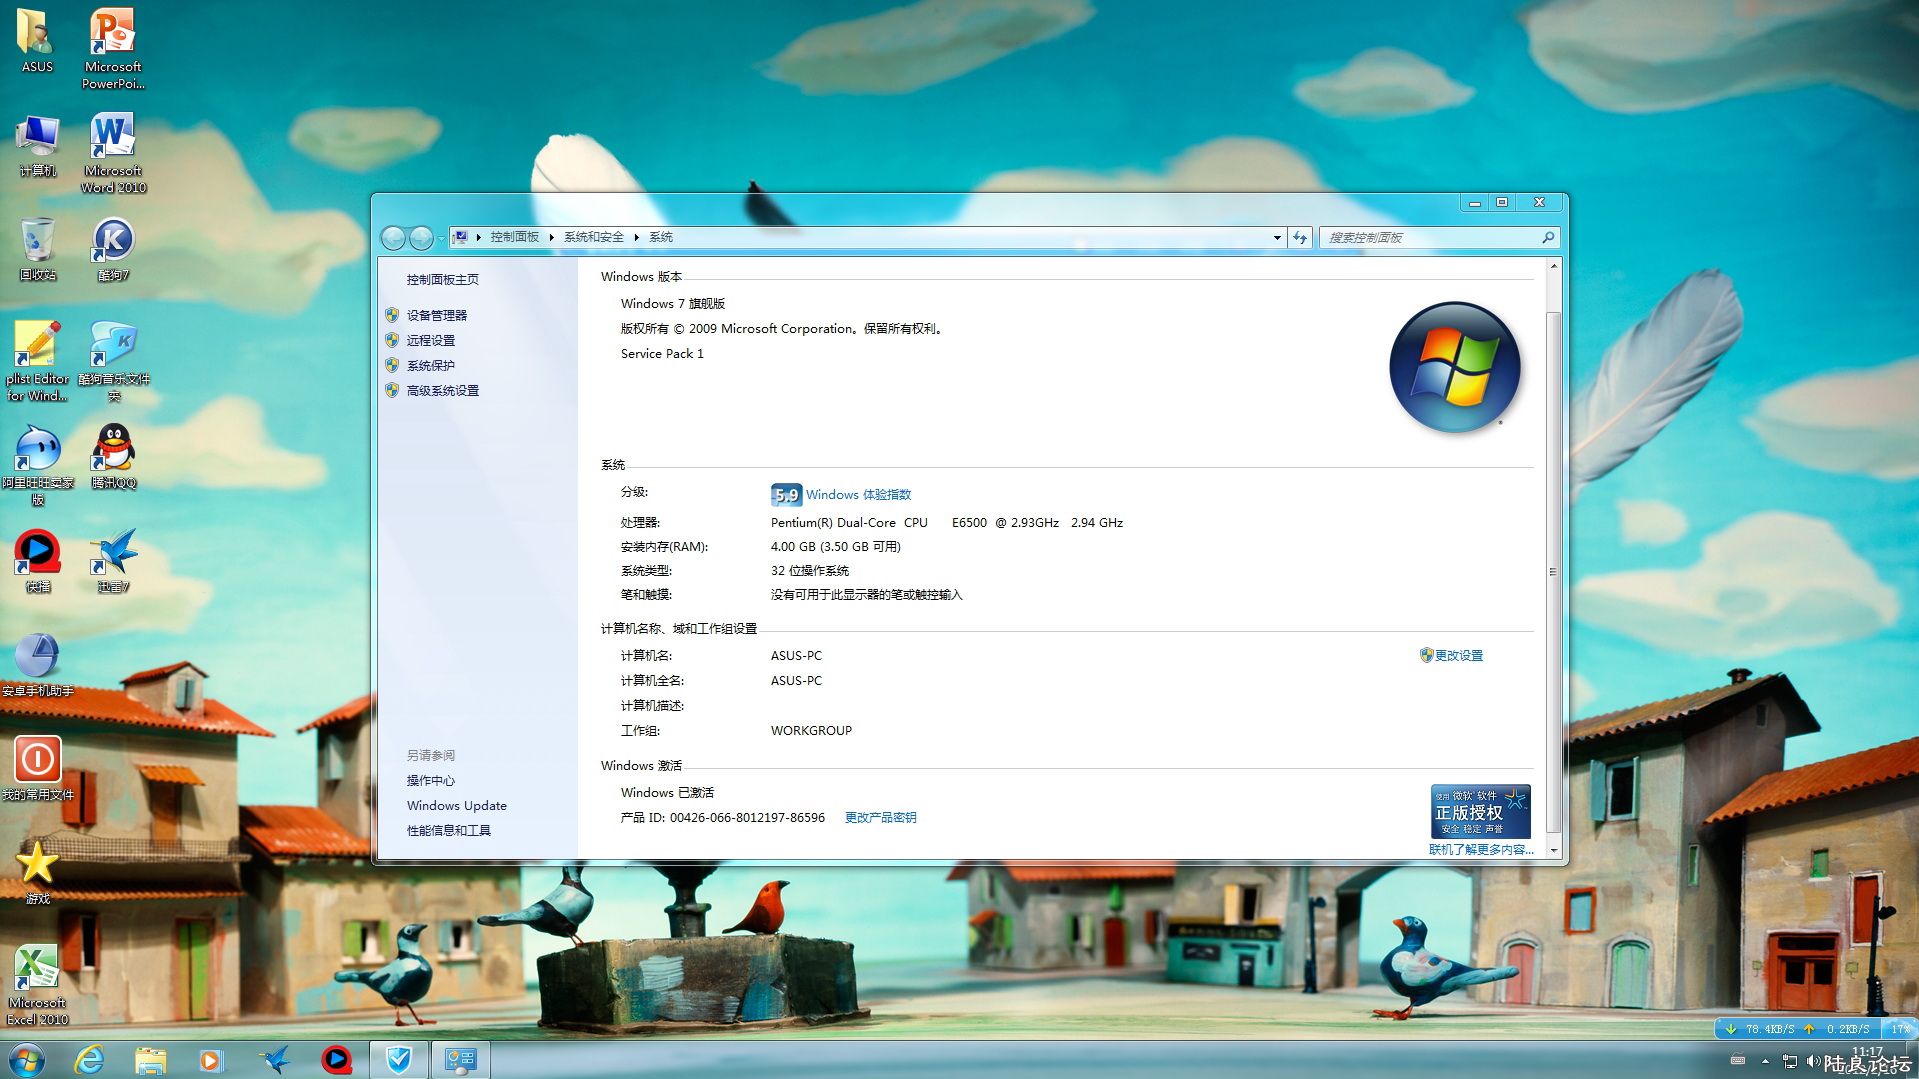This screenshot has width=1919, height=1079.
Task: Expand the breadcrumb arrow after 控制面板
Action: point(552,238)
